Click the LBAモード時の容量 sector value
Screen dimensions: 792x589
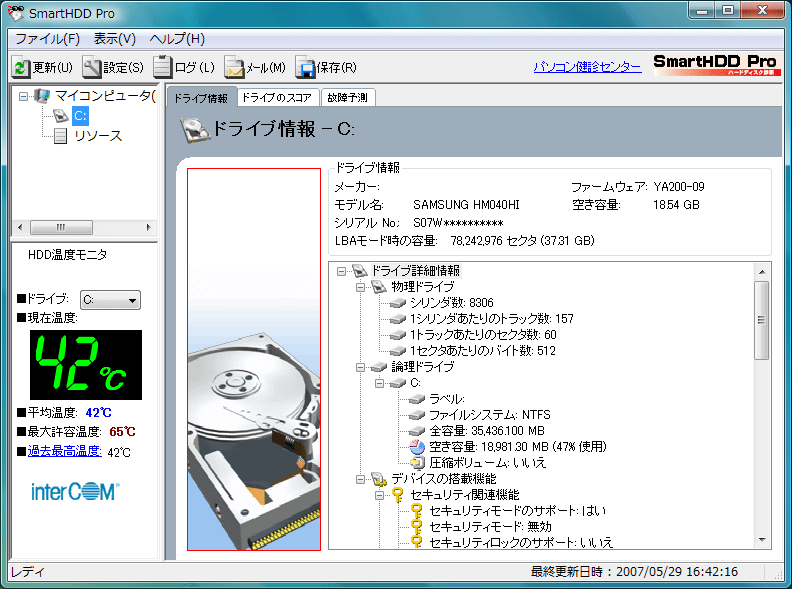[x=522, y=240]
